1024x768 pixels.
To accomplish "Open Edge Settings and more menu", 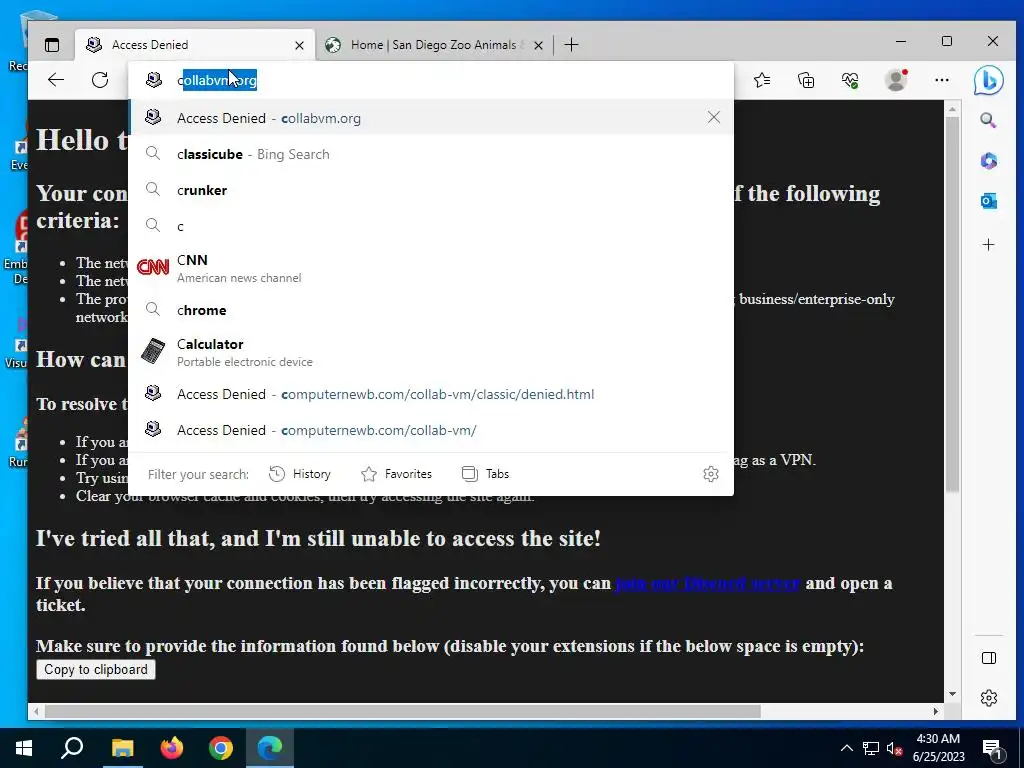I will [942, 80].
